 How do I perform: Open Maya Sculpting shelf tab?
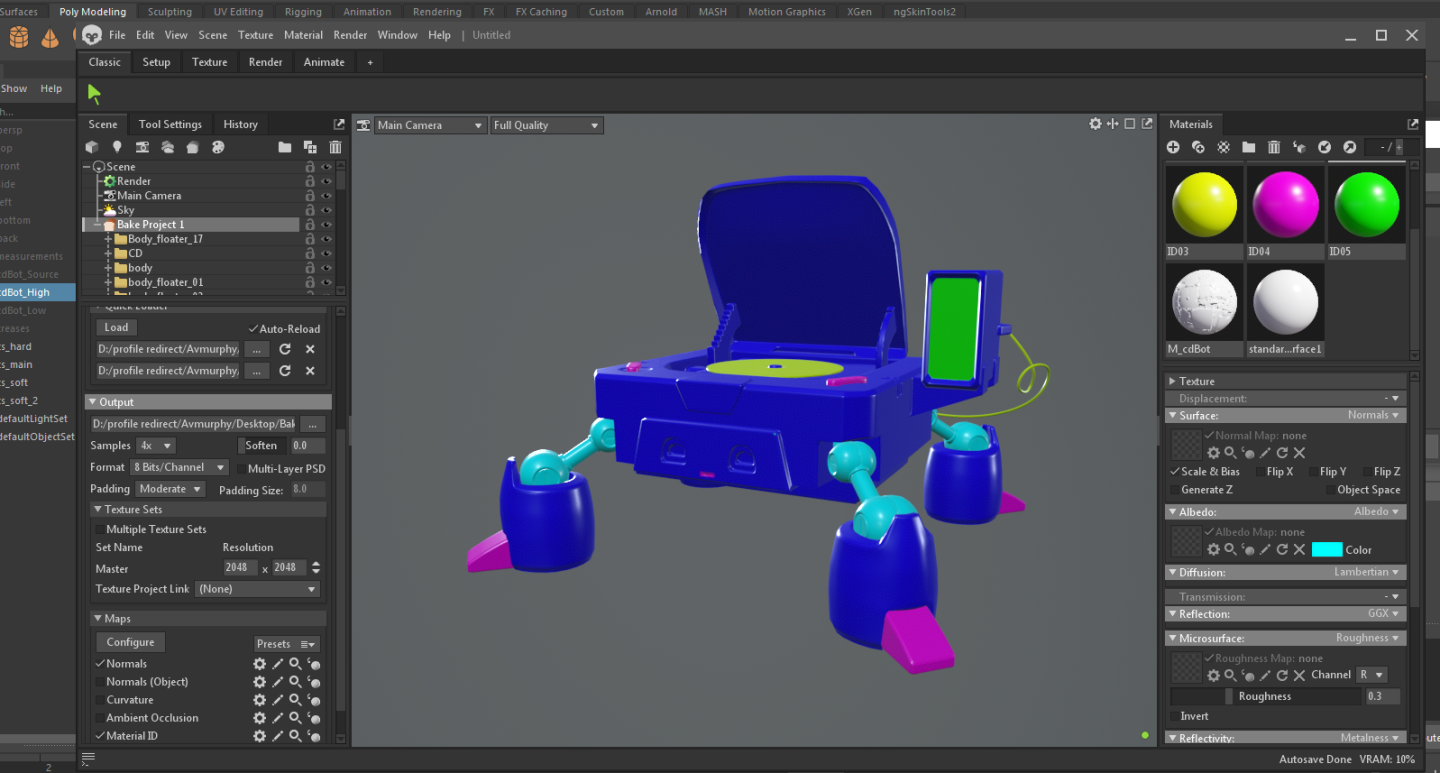[170, 12]
